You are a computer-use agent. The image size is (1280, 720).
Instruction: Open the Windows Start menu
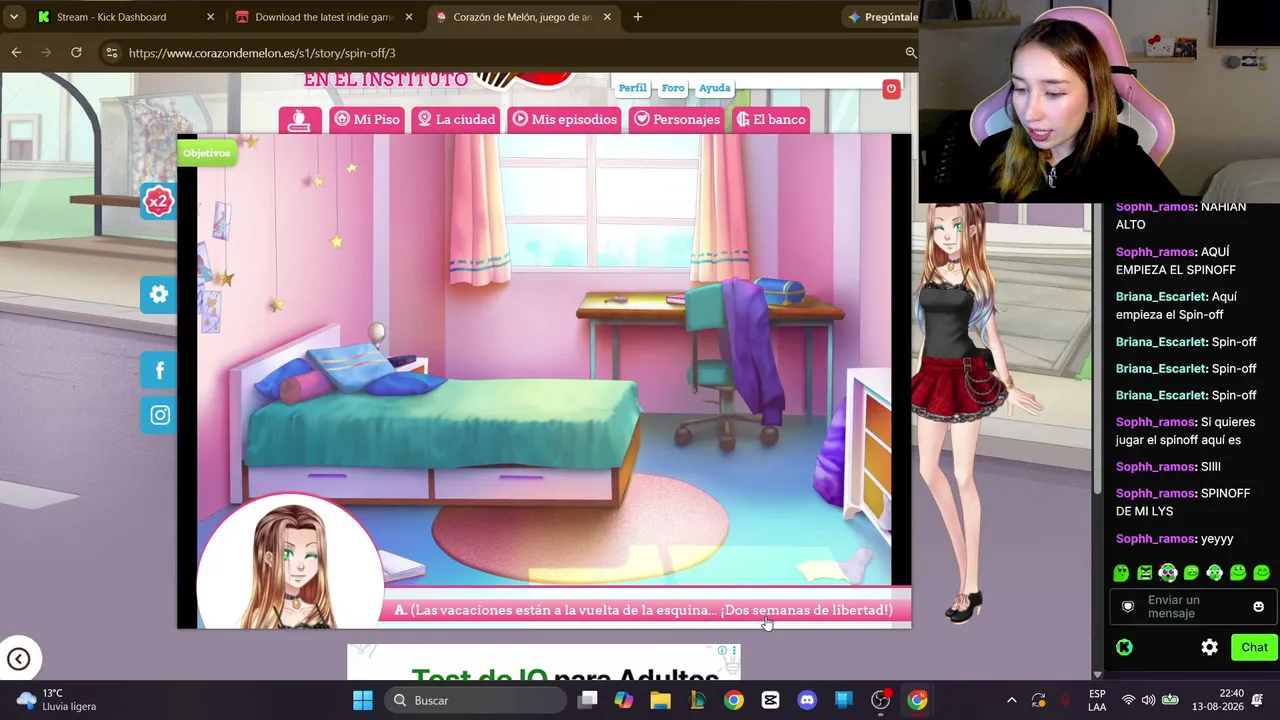[x=363, y=700]
